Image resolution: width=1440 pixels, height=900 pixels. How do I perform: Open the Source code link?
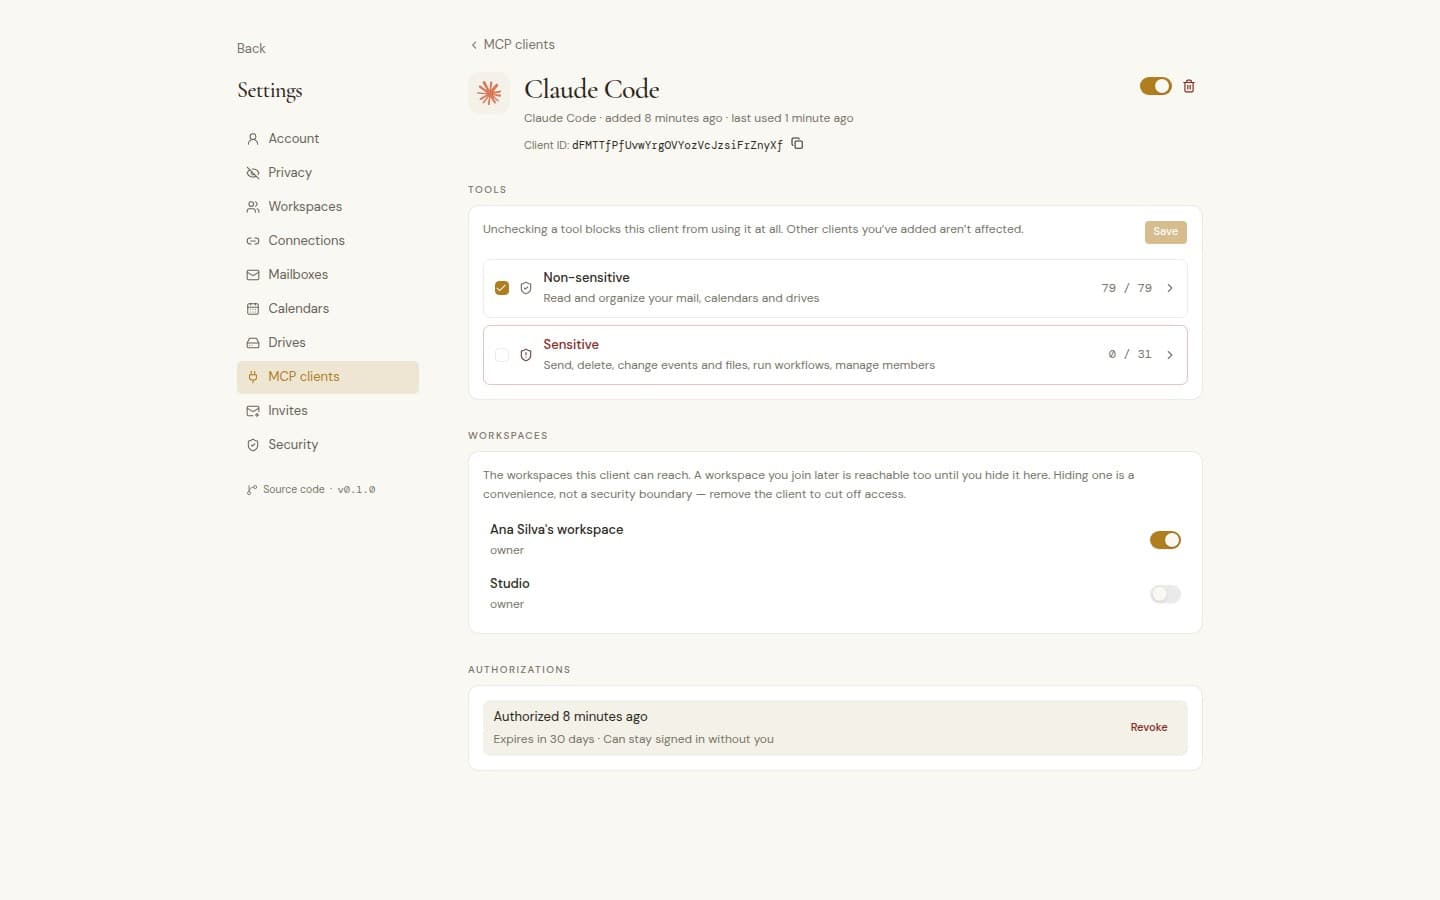[x=293, y=490]
